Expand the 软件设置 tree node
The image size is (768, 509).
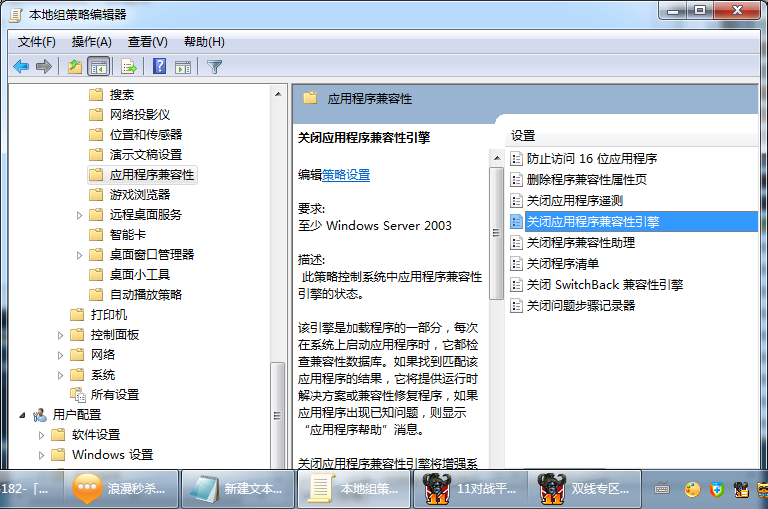point(41,435)
